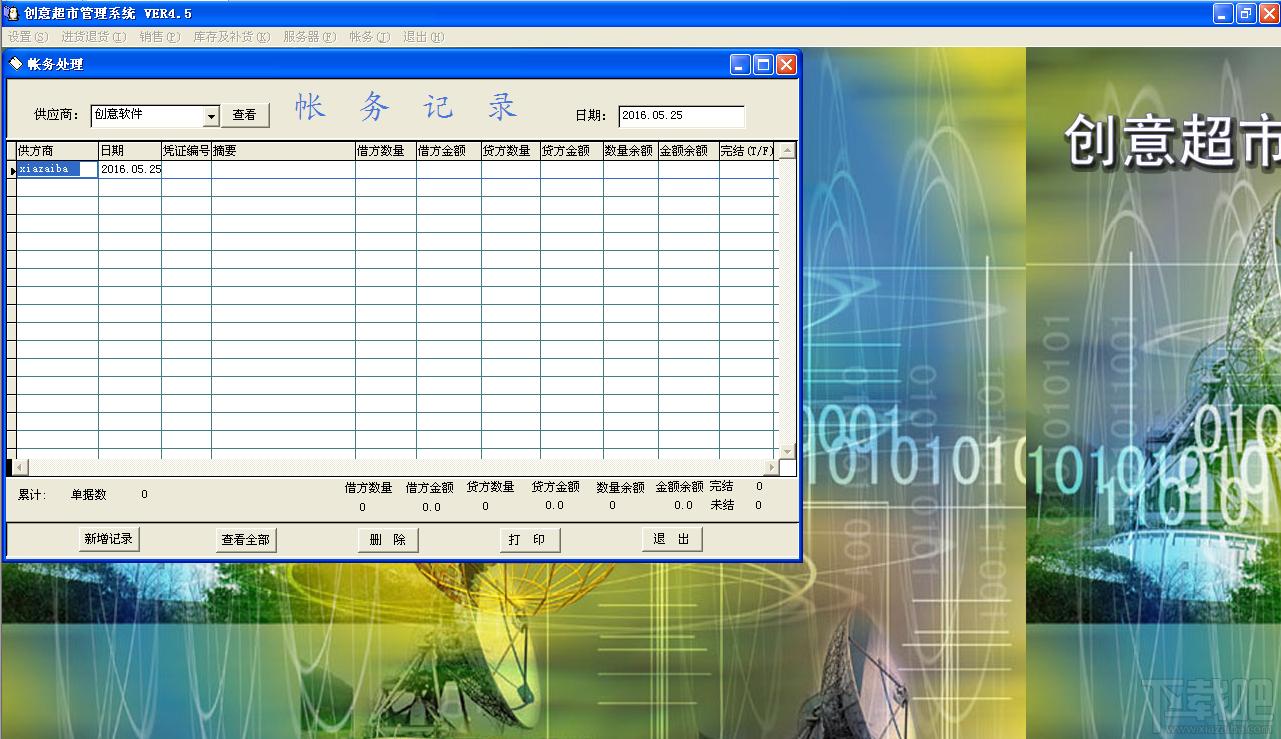
Task: Click the 数量余额 column header in the grid
Action: tap(631, 151)
